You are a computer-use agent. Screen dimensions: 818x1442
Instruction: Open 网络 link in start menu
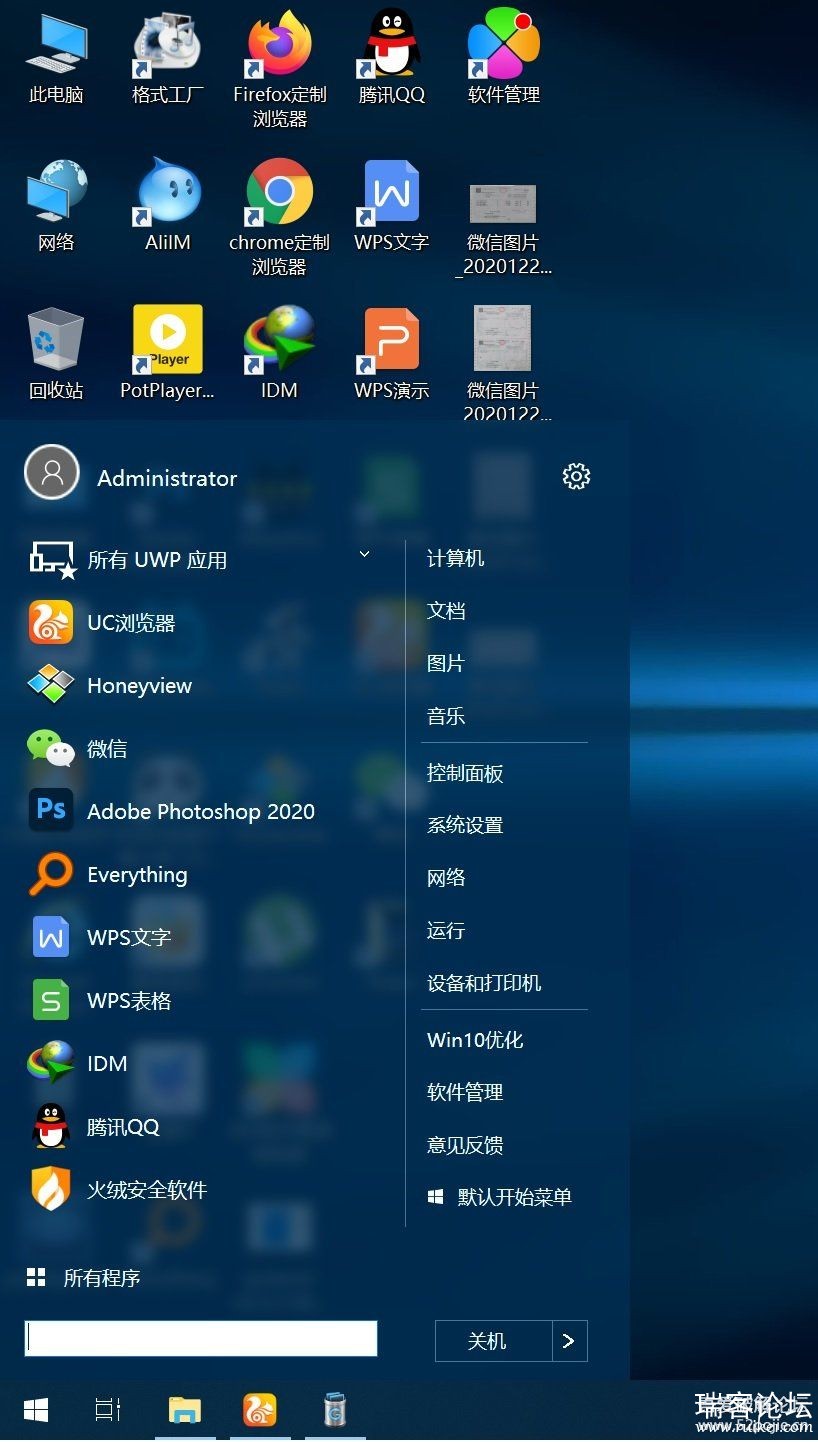[446, 878]
